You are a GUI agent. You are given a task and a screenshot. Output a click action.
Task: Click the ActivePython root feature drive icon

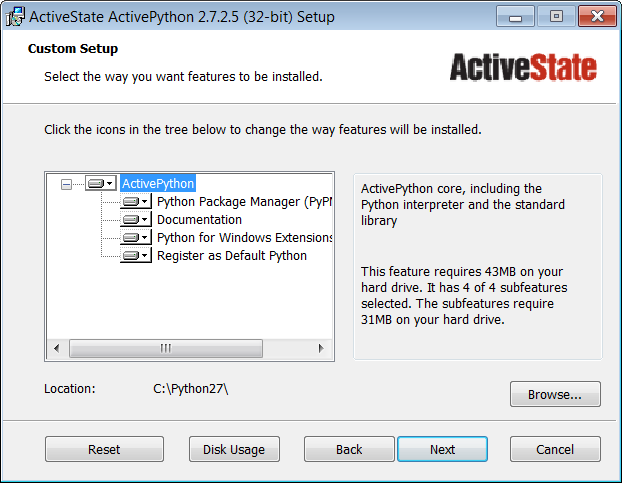(x=96, y=184)
